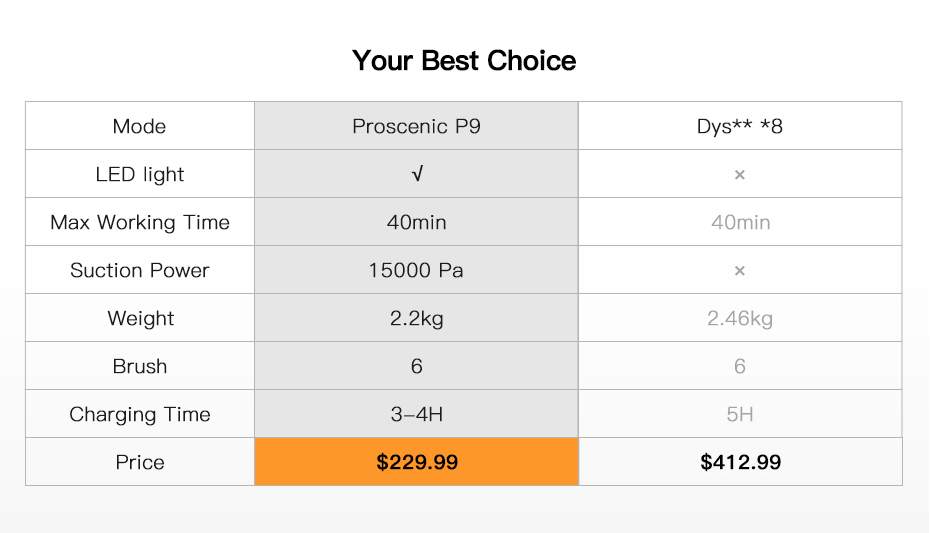Select the Weight row label

coord(141,319)
